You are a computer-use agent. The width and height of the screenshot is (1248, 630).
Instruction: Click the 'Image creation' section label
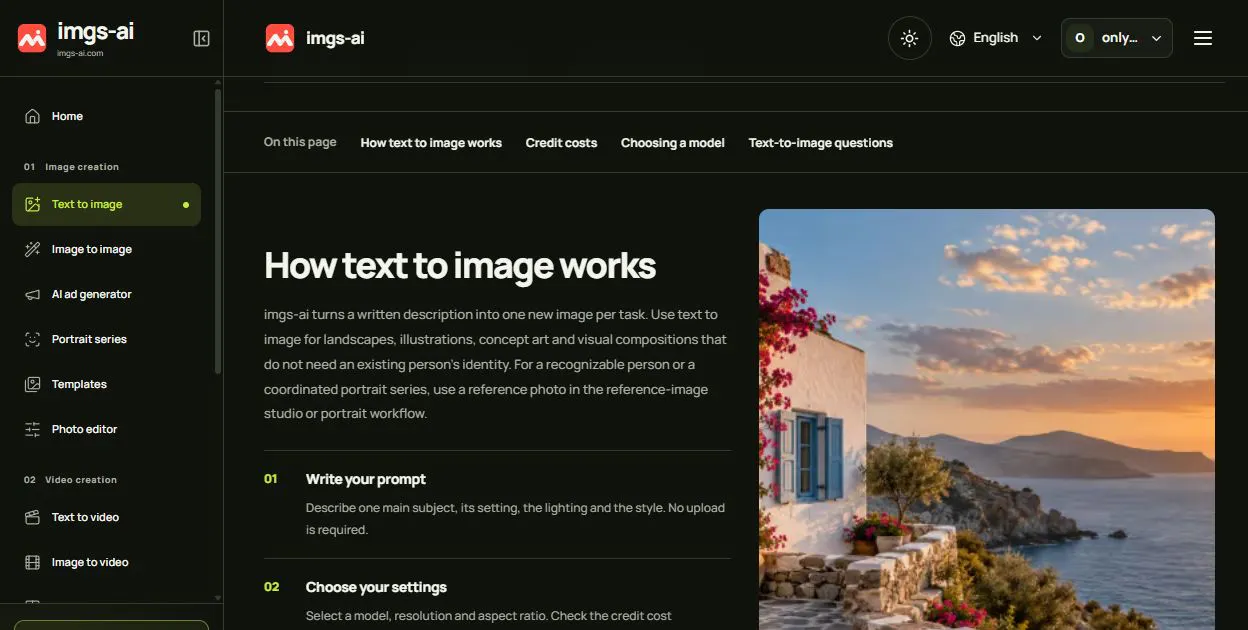coord(82,167)
